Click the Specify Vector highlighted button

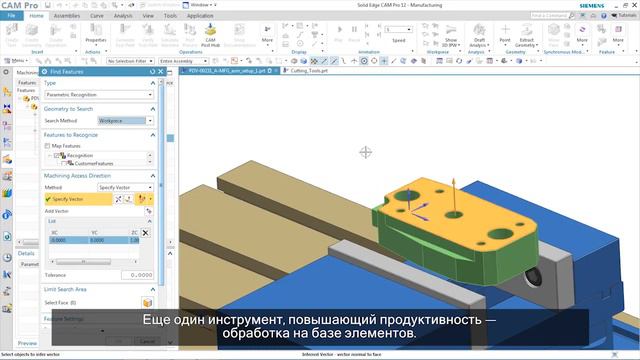tap(78, 199)
